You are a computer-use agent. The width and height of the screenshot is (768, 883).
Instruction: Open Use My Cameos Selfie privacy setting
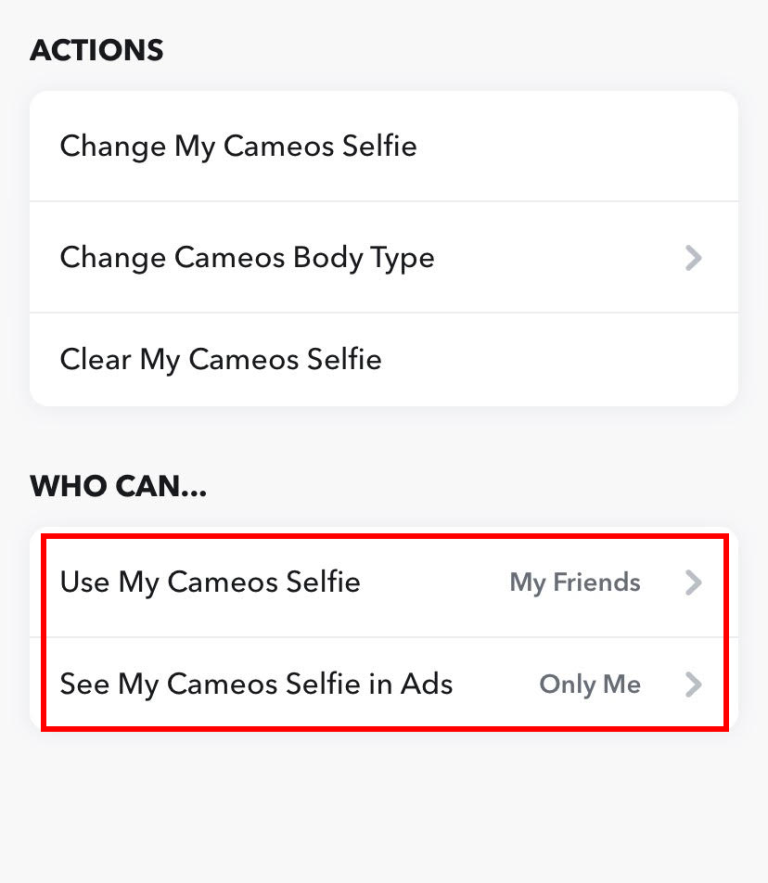(210, 582)
